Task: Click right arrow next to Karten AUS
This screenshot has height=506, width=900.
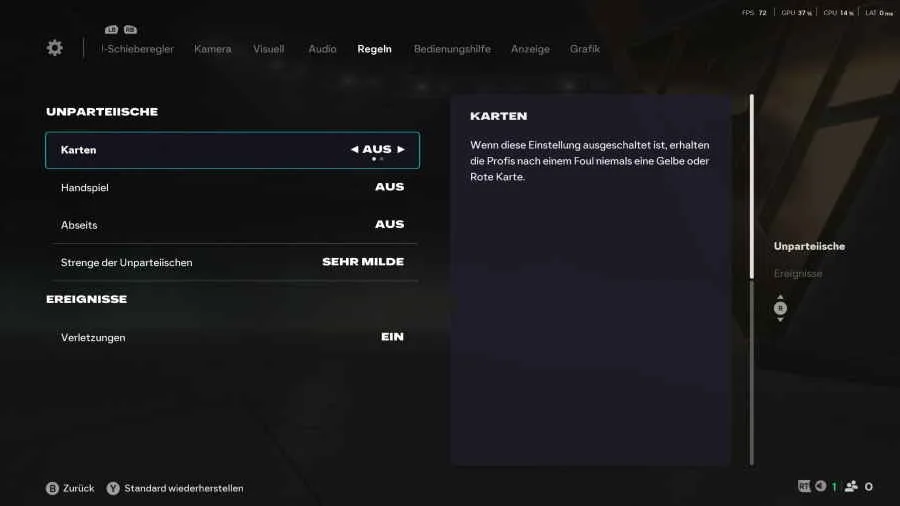Action: pyautogui.click(x=401, y=149)
